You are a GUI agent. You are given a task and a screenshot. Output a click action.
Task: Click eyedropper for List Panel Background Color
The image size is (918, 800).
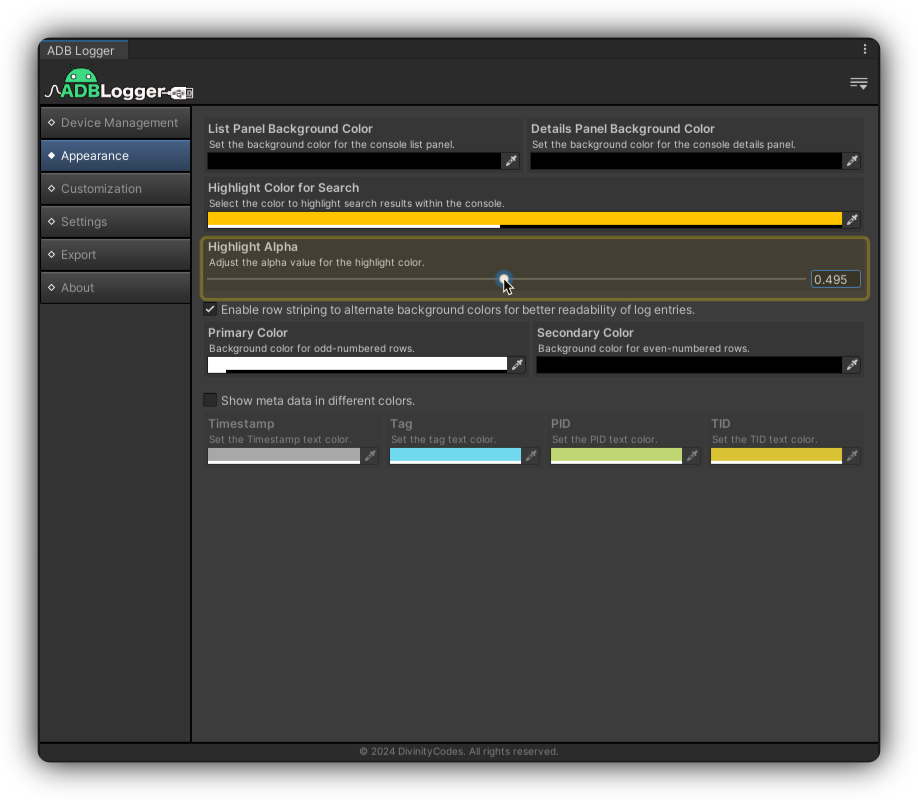click(510, 161)
